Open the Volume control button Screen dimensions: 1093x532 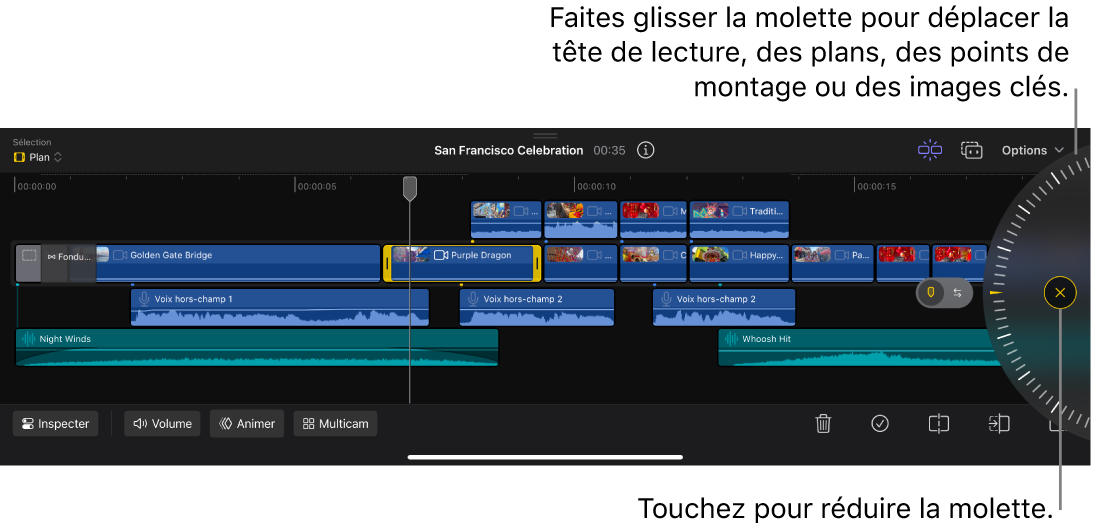click(162, 423)
